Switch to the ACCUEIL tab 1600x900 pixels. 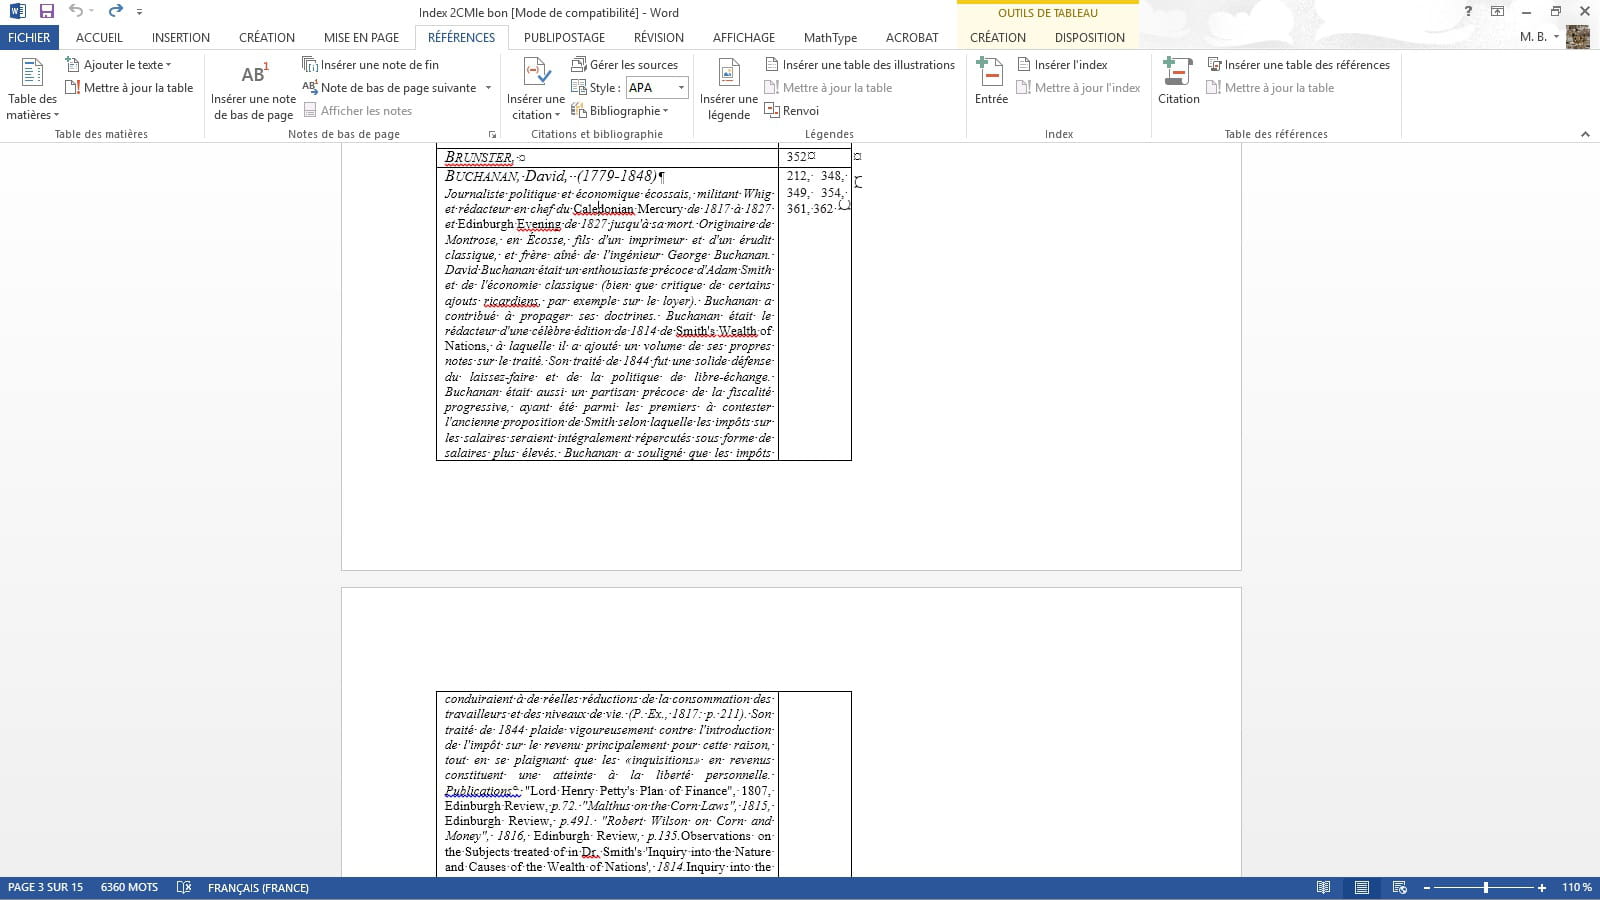point(99,37)
